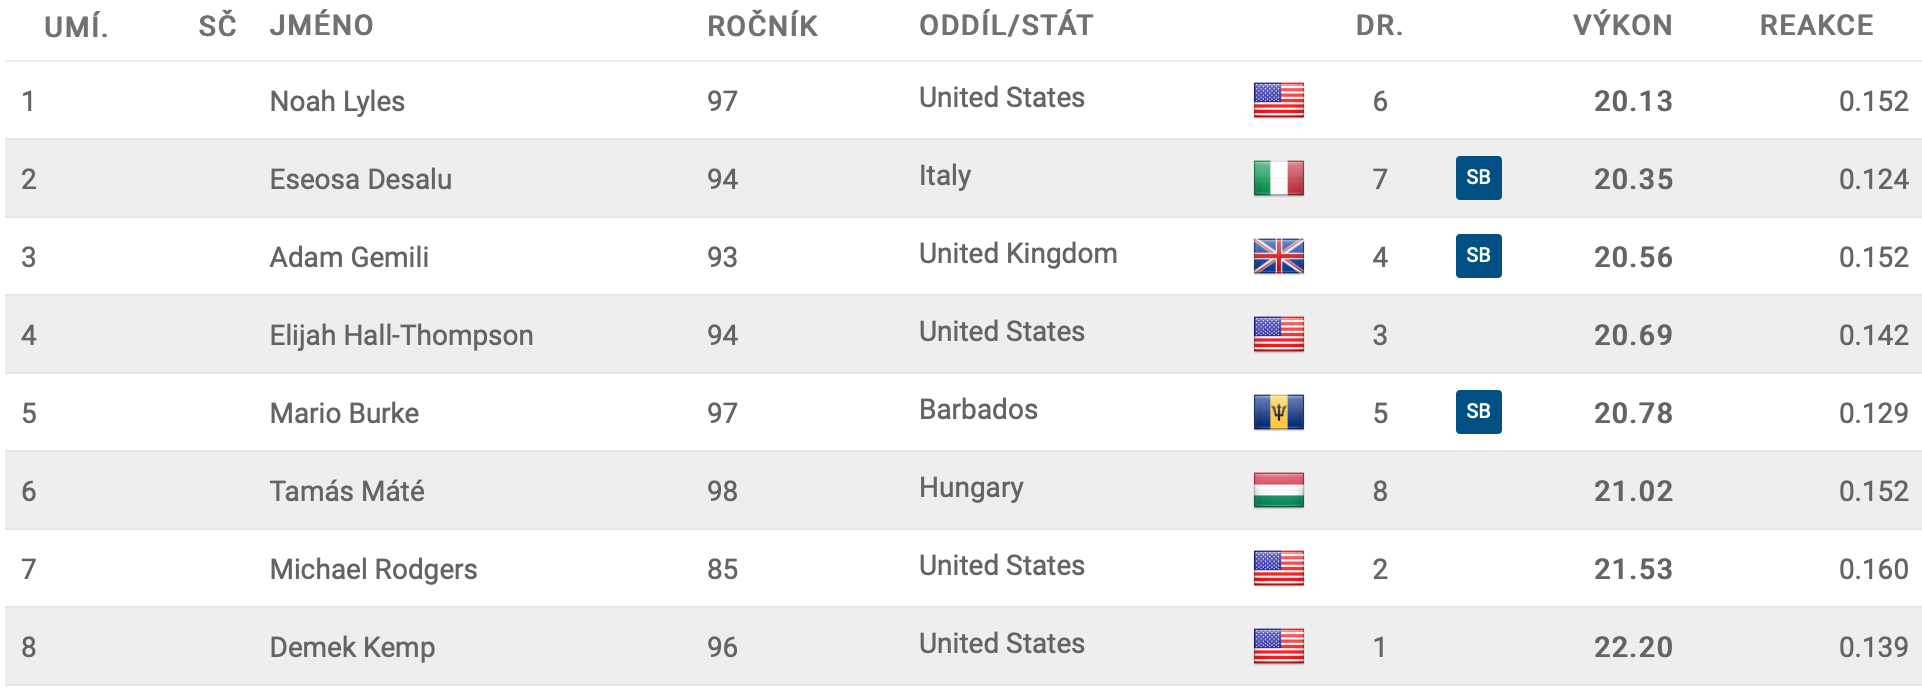Click the Hungary flag icon
This screenshot has width=1922, height=700.
point(1279,490)
